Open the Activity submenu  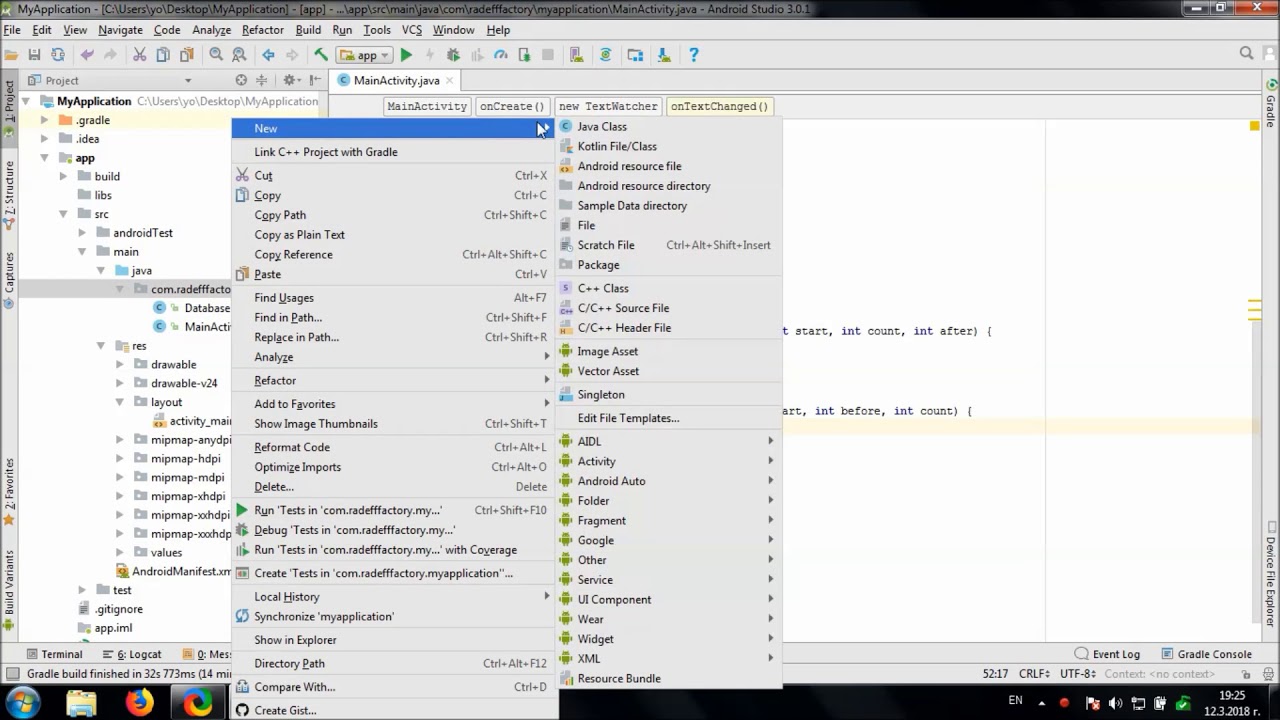668,461
